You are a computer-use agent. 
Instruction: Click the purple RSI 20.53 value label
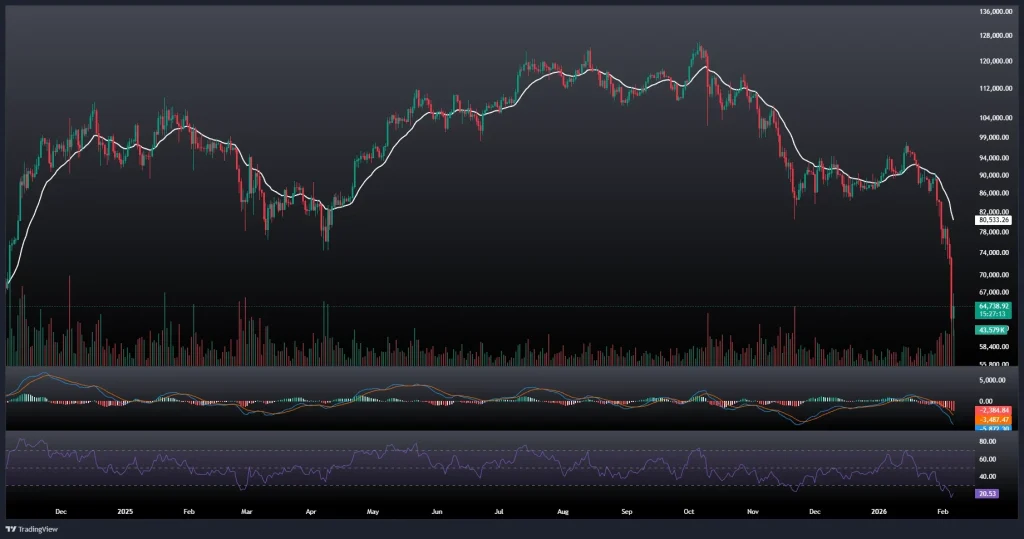[x=987, y=494]
